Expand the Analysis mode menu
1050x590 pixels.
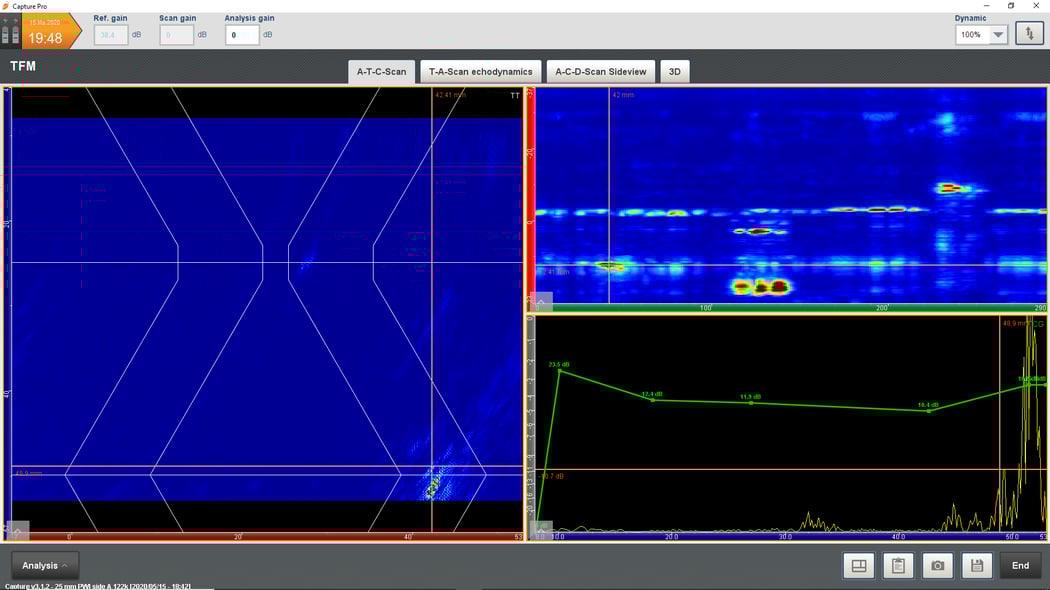coord(44,564)
